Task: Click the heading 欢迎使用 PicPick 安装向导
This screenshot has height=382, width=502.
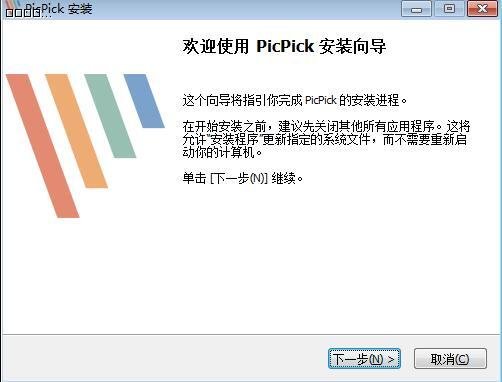Action: tap(284, 46)
